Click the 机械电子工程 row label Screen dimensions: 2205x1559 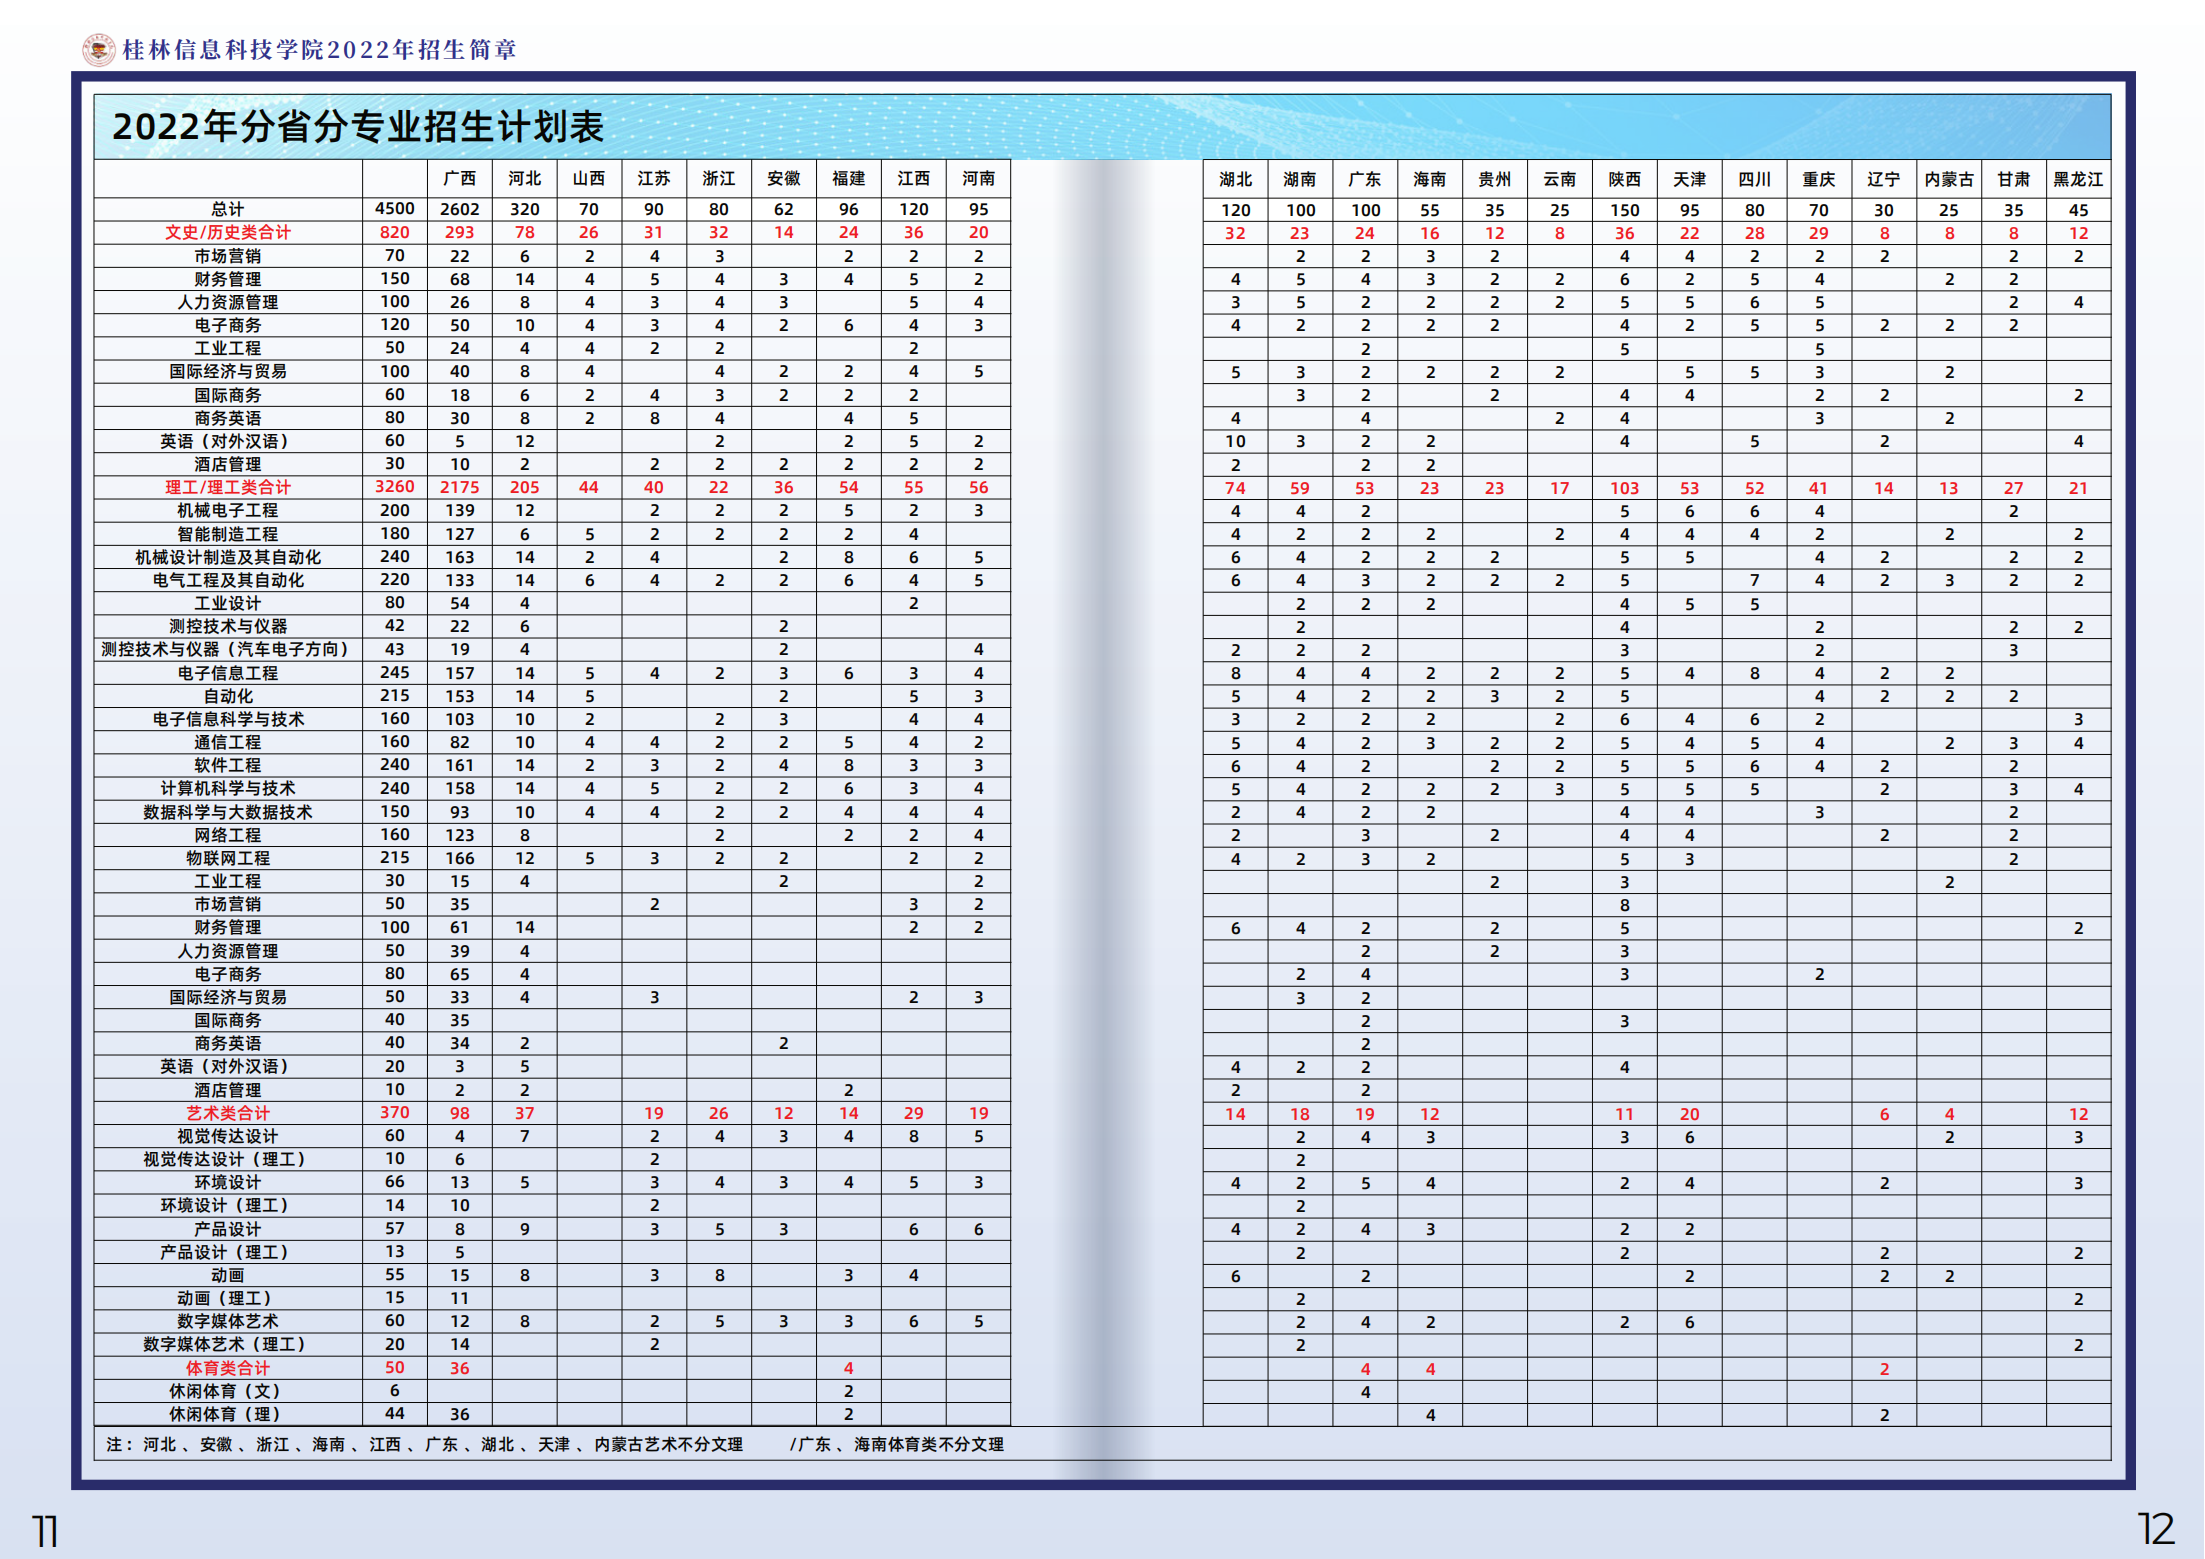227,510
